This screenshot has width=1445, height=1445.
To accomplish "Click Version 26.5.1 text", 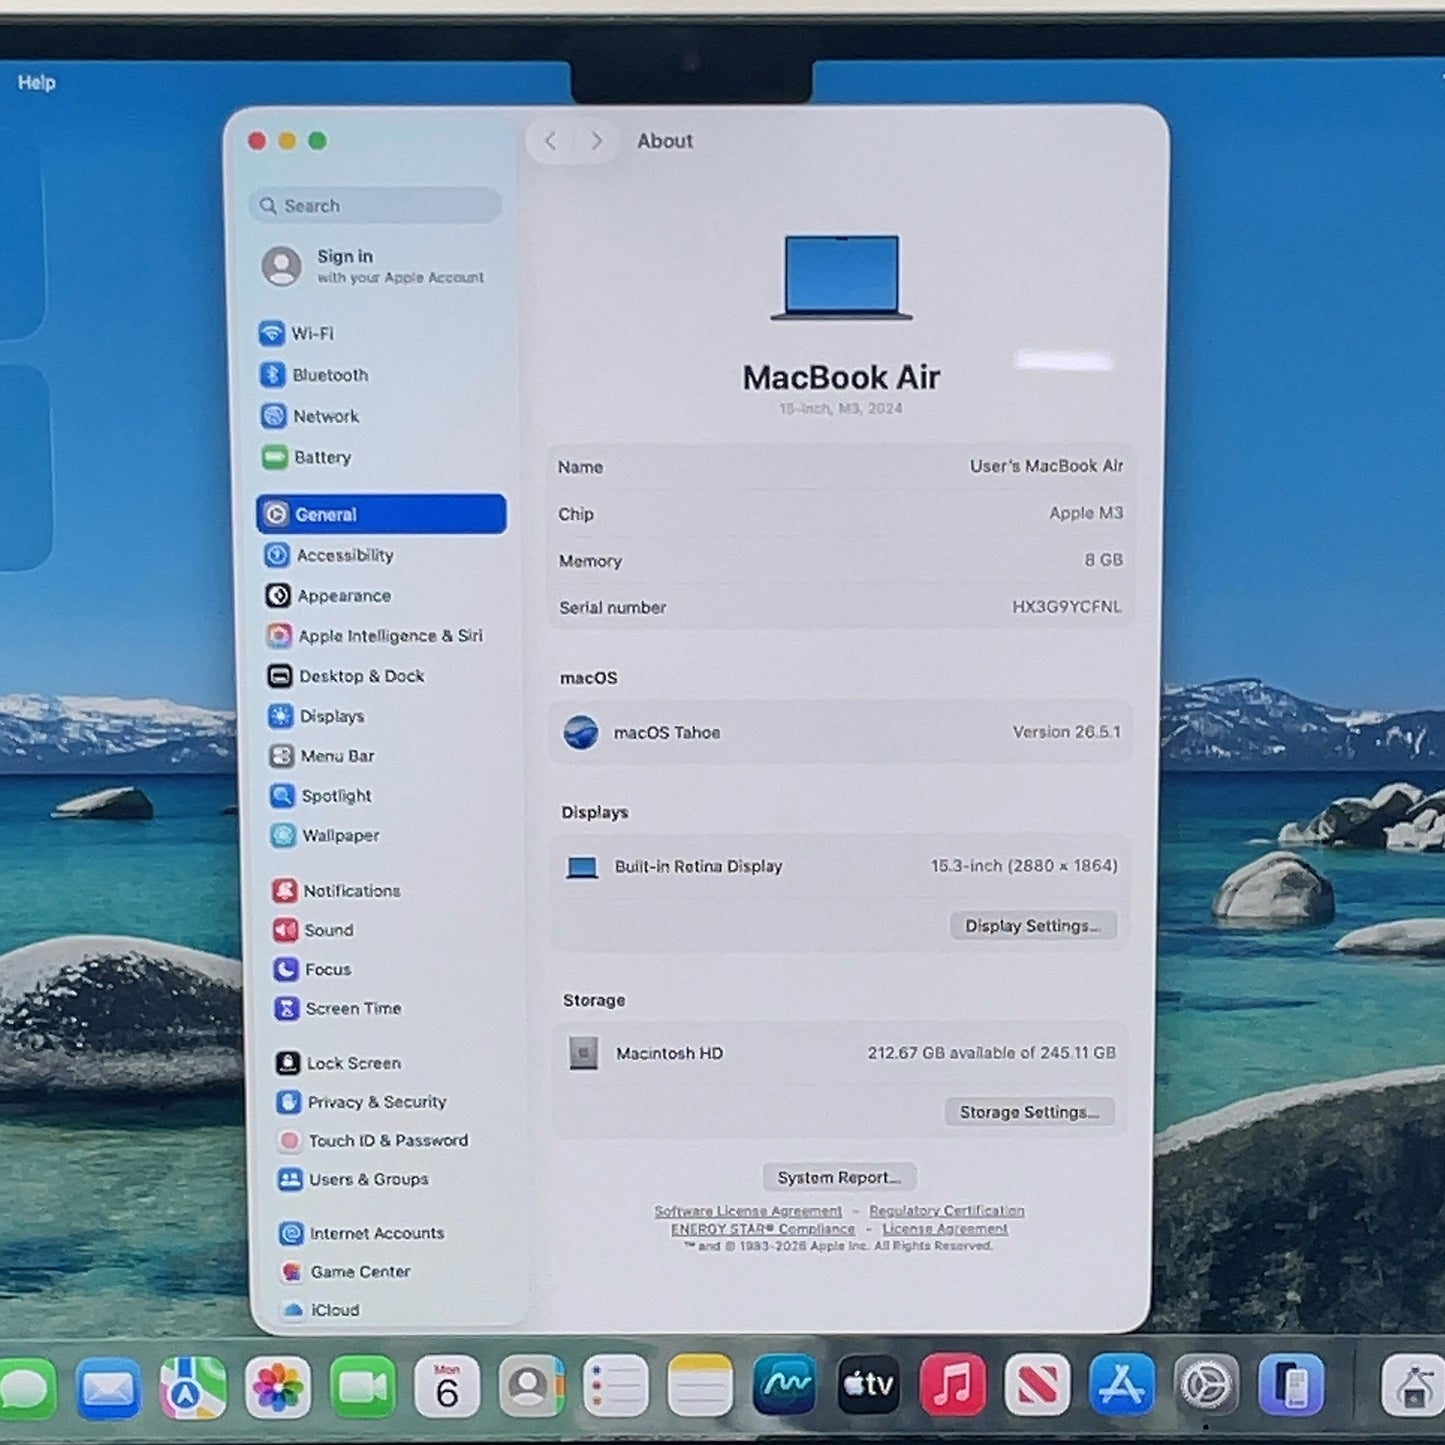I will [1066, 732].
